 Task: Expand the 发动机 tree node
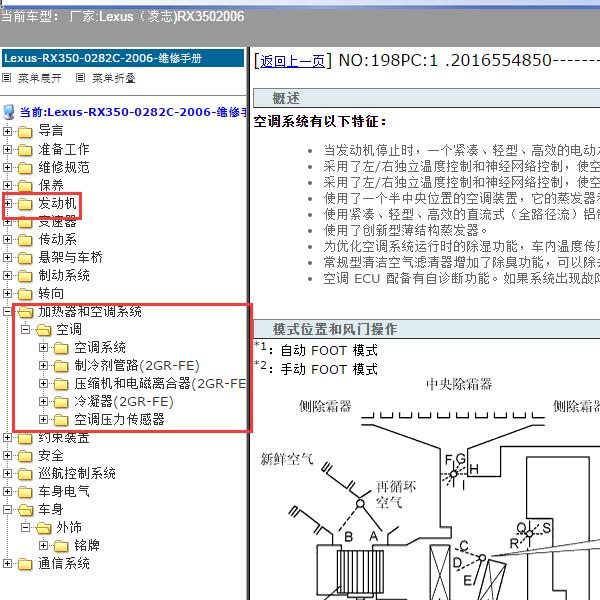[x=7, y=203]
